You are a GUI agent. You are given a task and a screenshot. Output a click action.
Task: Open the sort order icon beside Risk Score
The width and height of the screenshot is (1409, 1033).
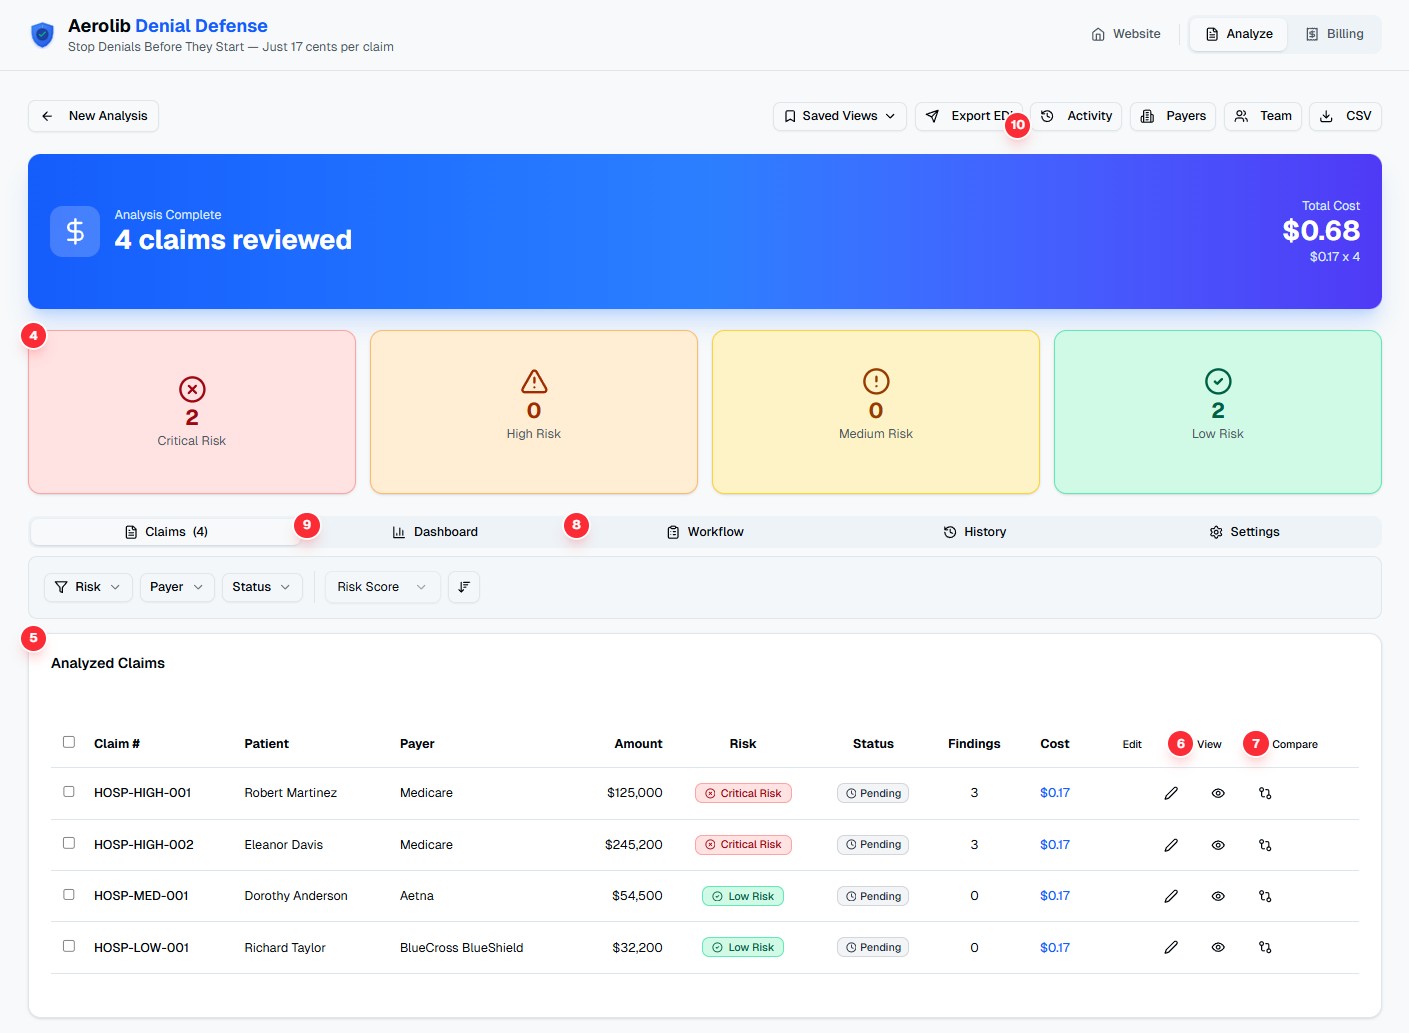coord(463,587)
